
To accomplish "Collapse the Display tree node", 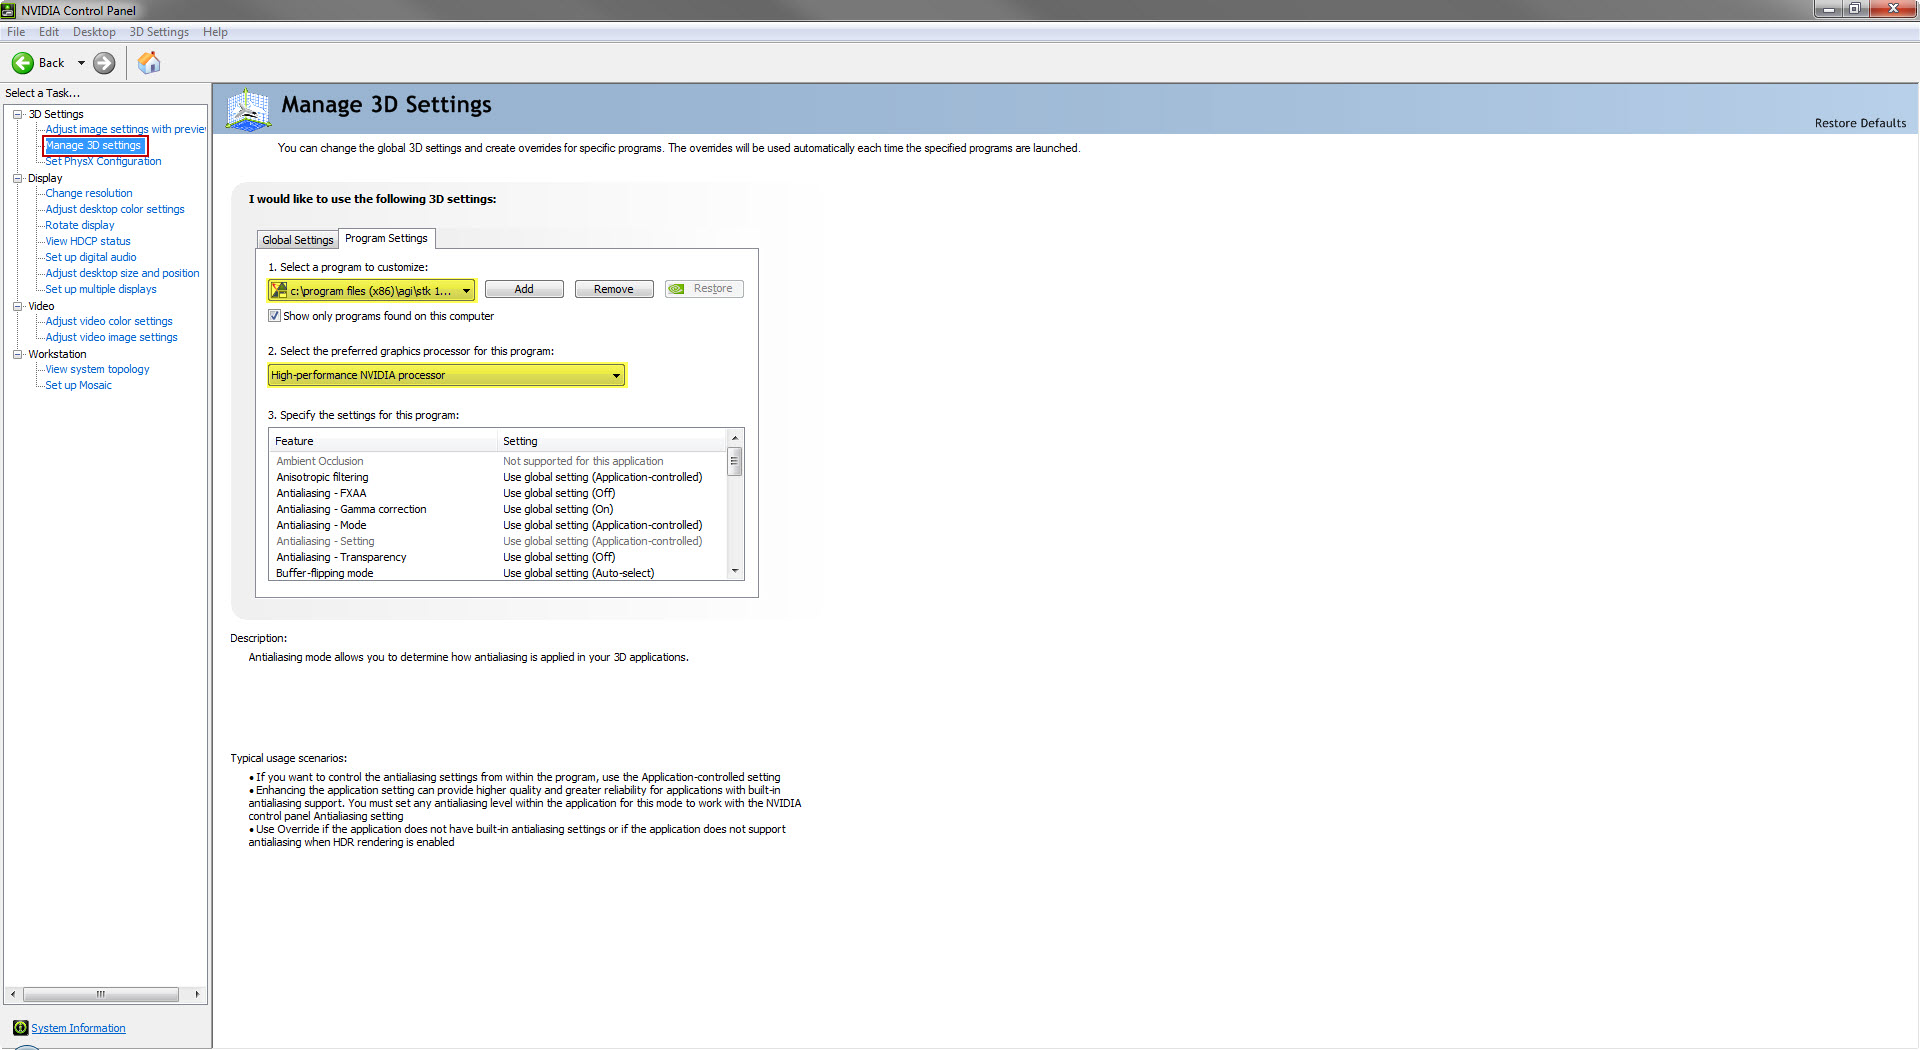I will (x=17, y=178).
